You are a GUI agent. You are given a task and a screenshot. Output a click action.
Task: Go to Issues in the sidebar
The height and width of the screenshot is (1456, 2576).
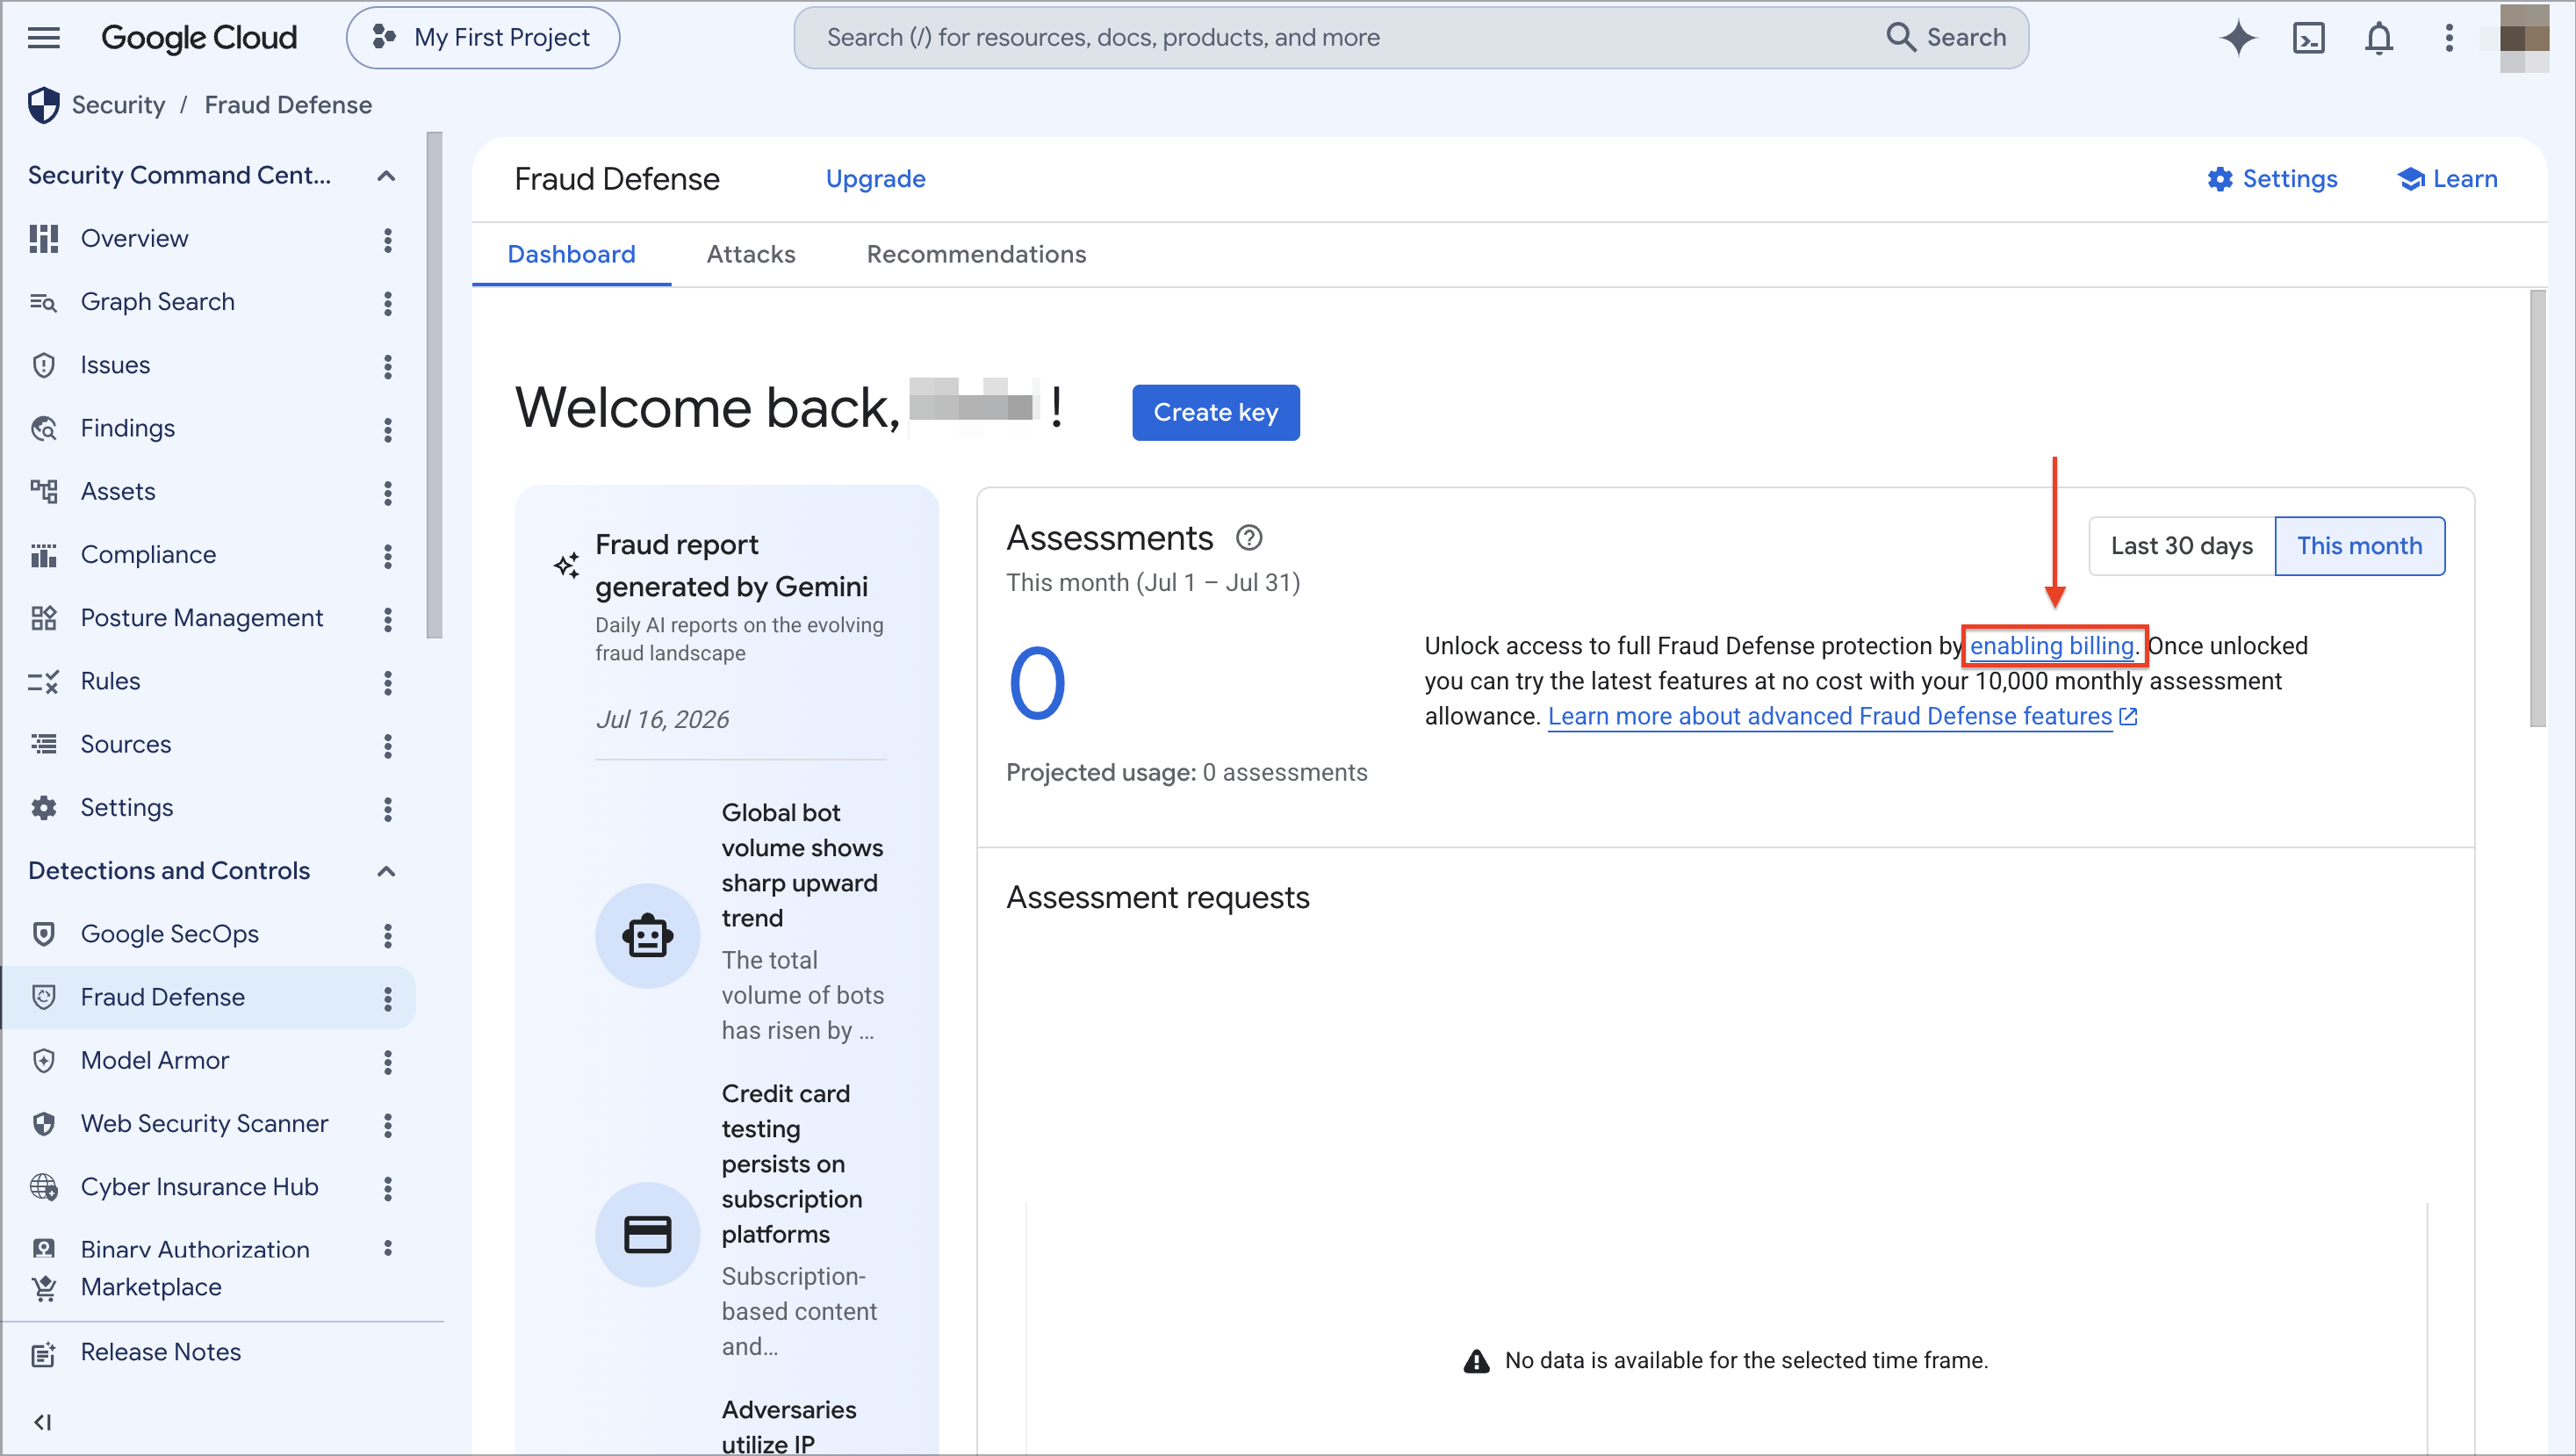point(115,365)
